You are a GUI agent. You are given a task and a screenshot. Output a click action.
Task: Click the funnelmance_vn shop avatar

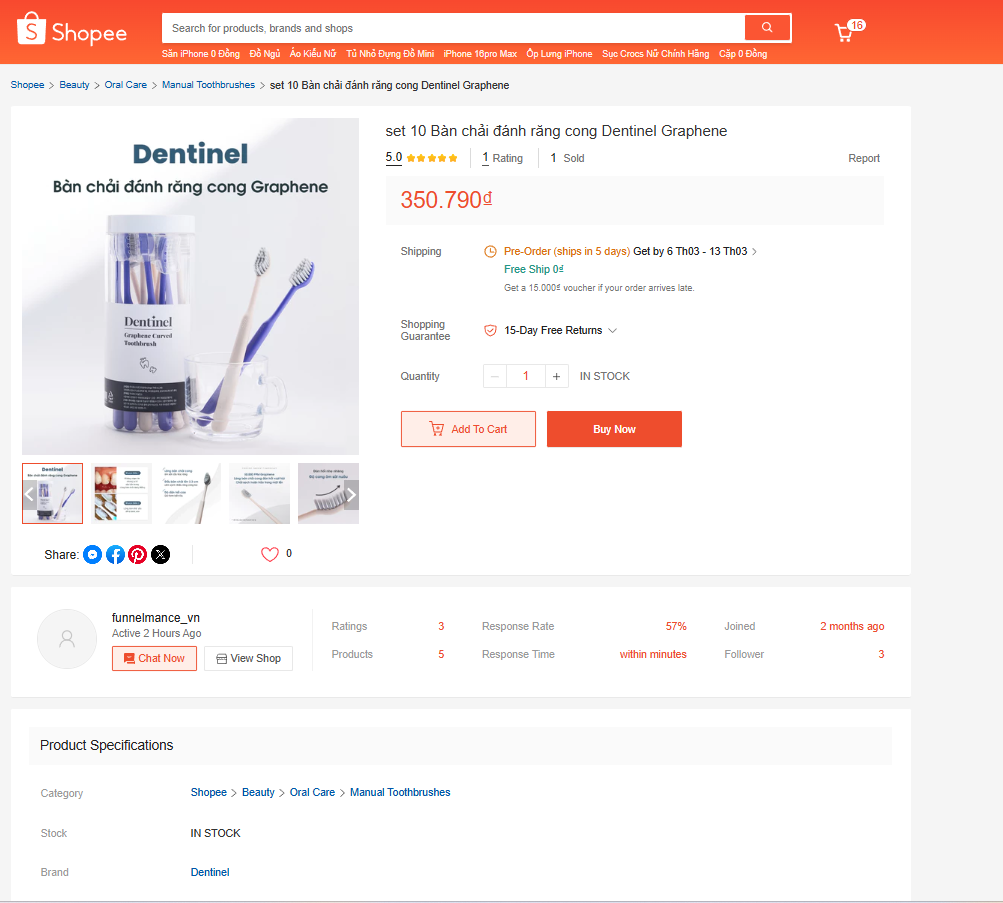click(67, 638)
